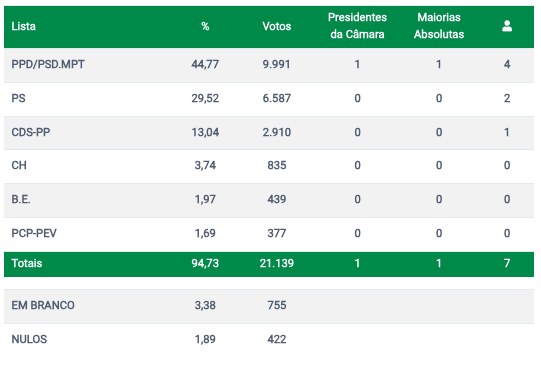541x366 pixels.
Task: Select the CDS-PP list entry
Action: [31, 132]
